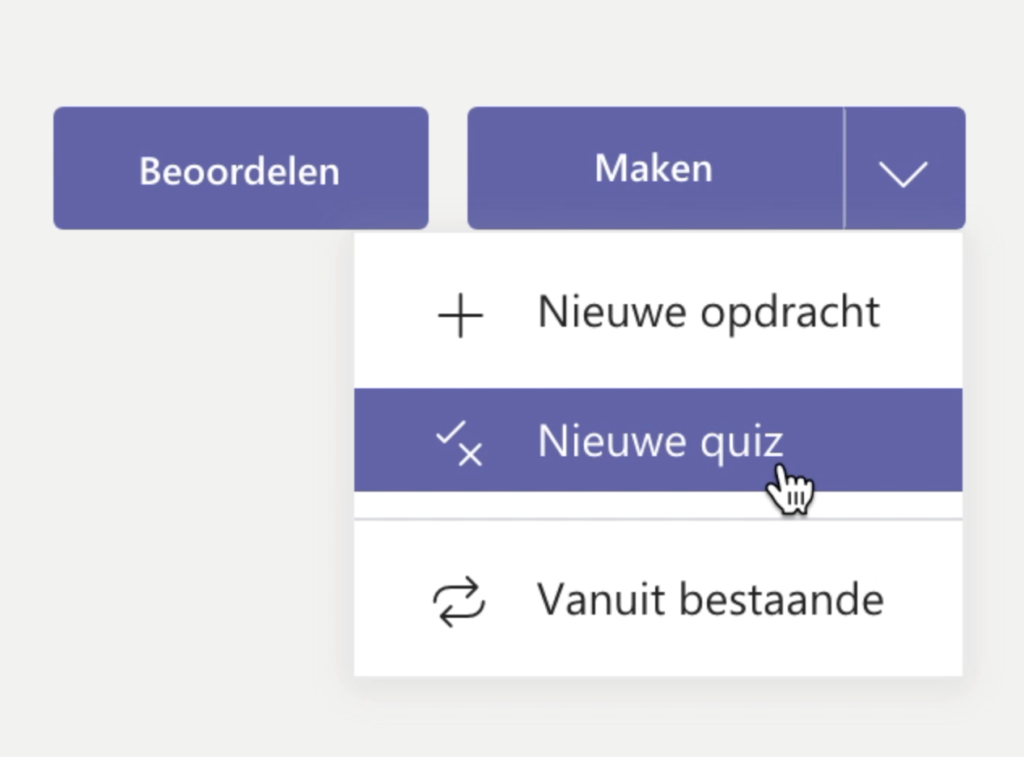Click the Maken button label
Image resolution: width=1024 pixels, height=757 pixels.
click(x=654, y=168)
